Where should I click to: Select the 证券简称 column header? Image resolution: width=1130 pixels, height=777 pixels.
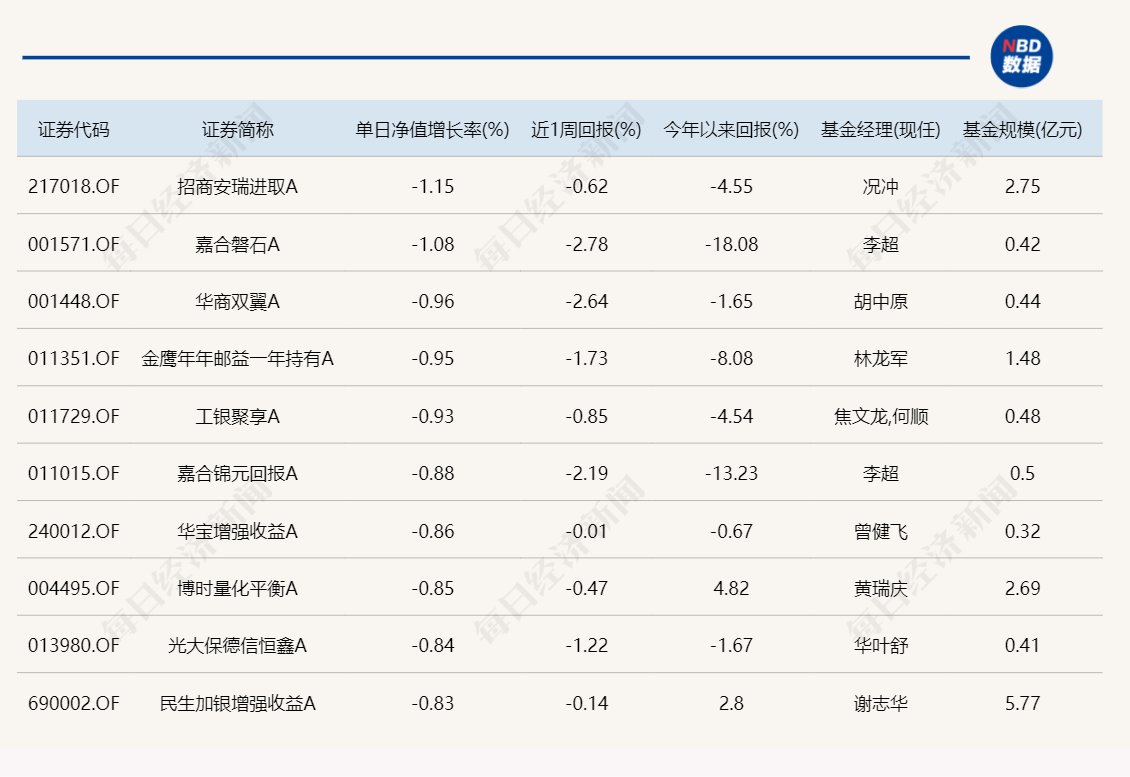click(x=237, y=130)
